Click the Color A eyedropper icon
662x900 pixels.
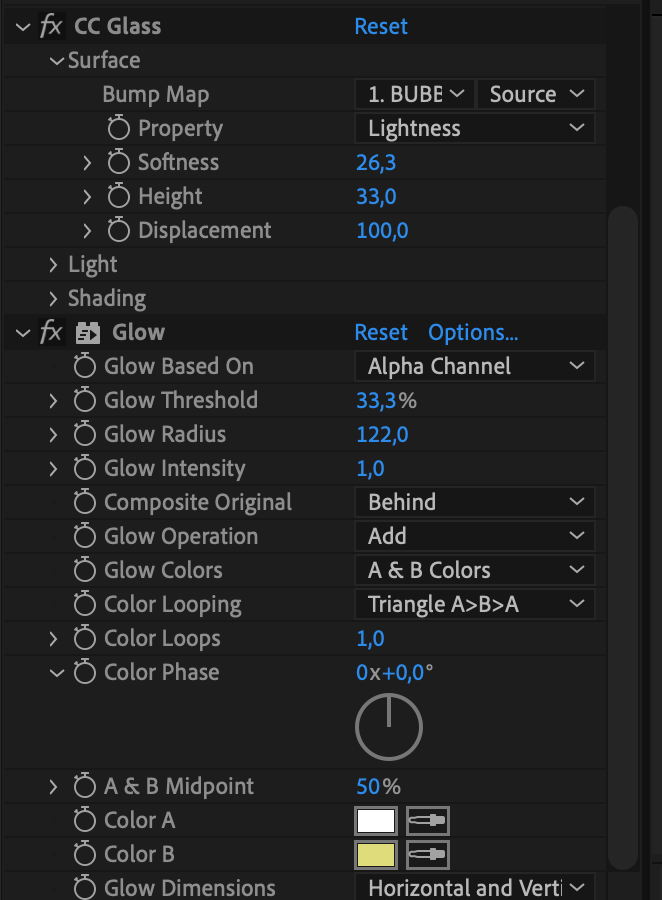427,822
